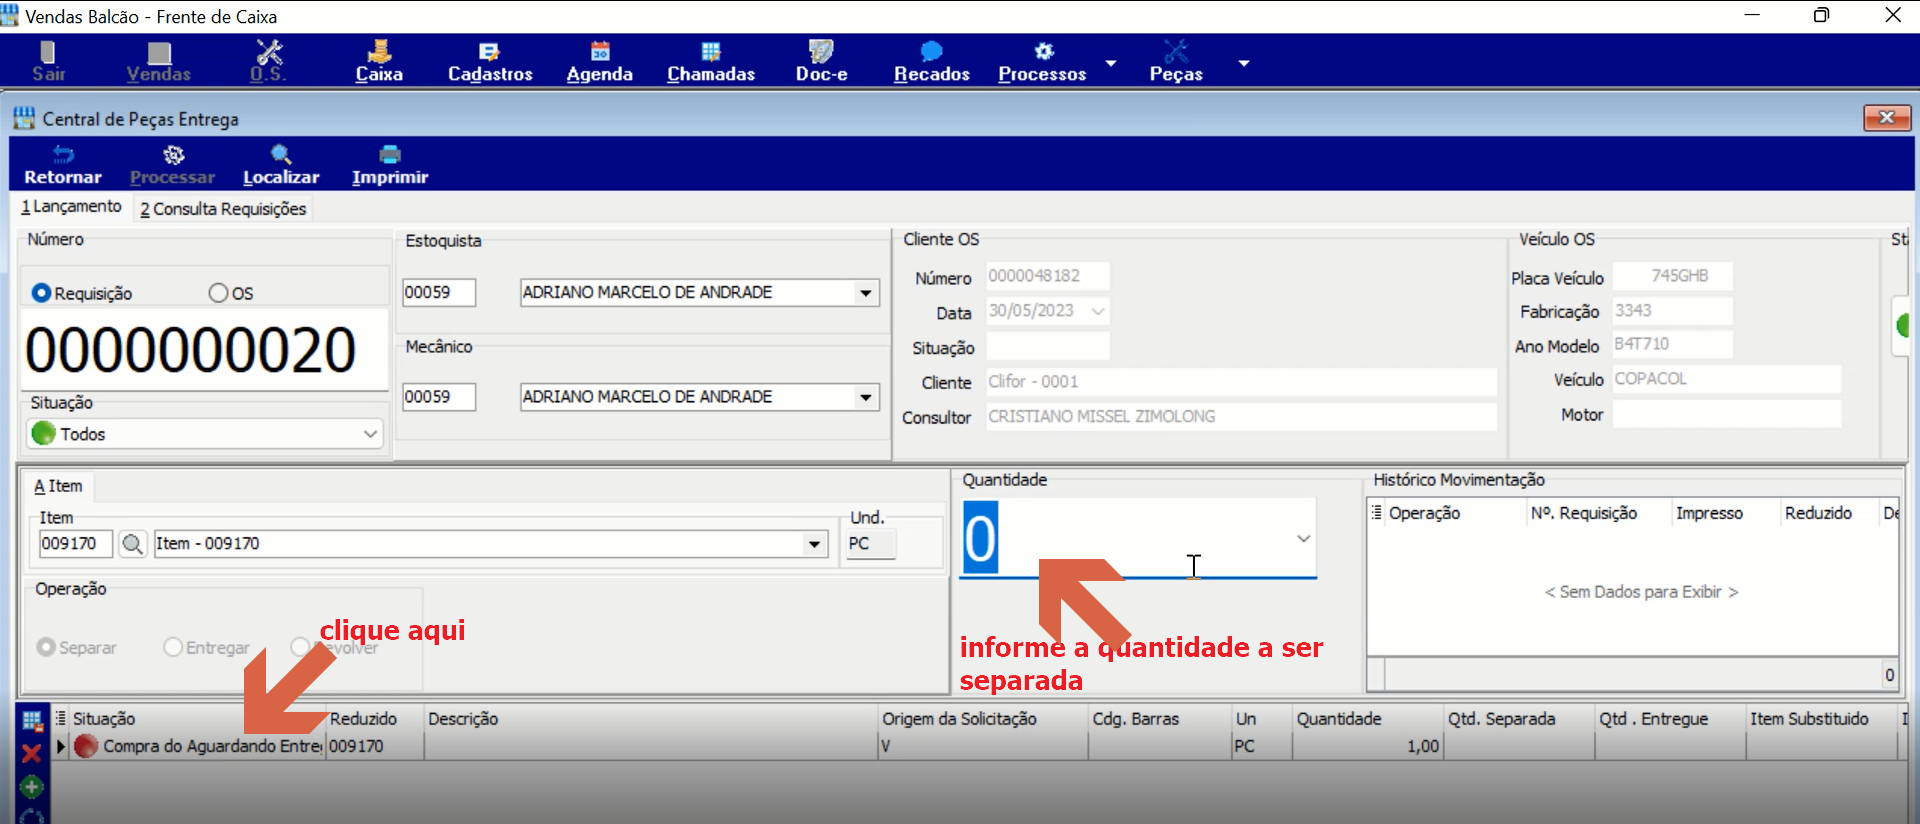Switch to the 2 Consulta Requisições tab

[x=223, y=209]
